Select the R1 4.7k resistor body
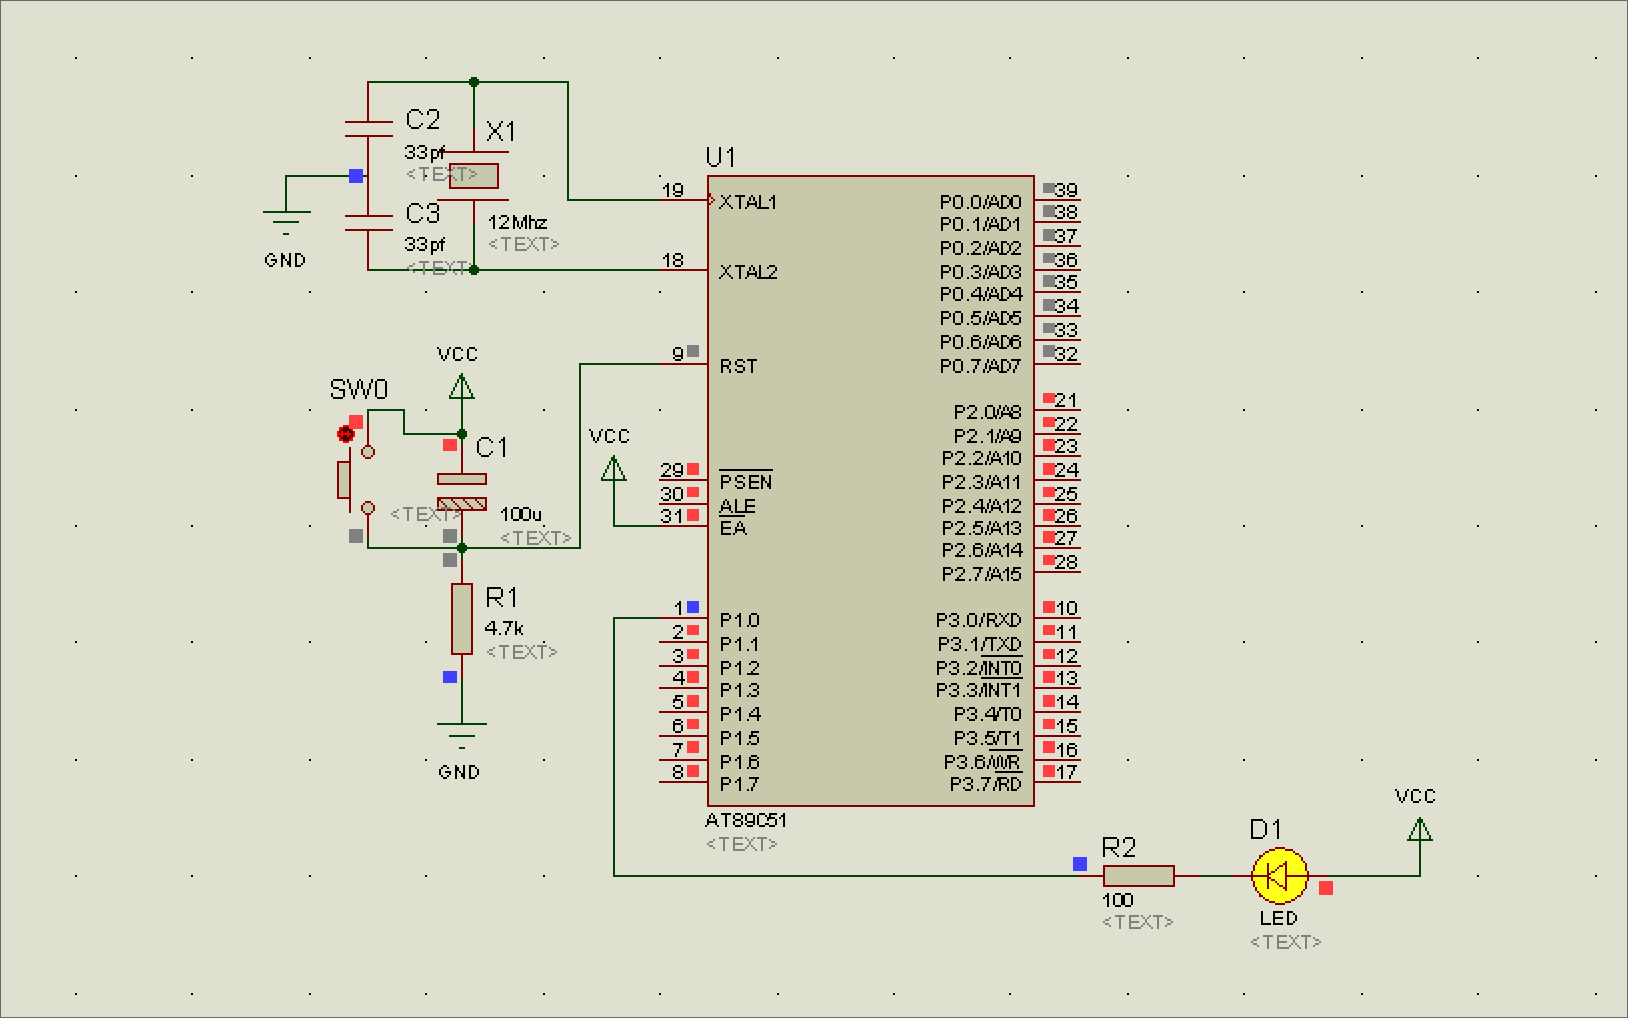 (462, 619)
